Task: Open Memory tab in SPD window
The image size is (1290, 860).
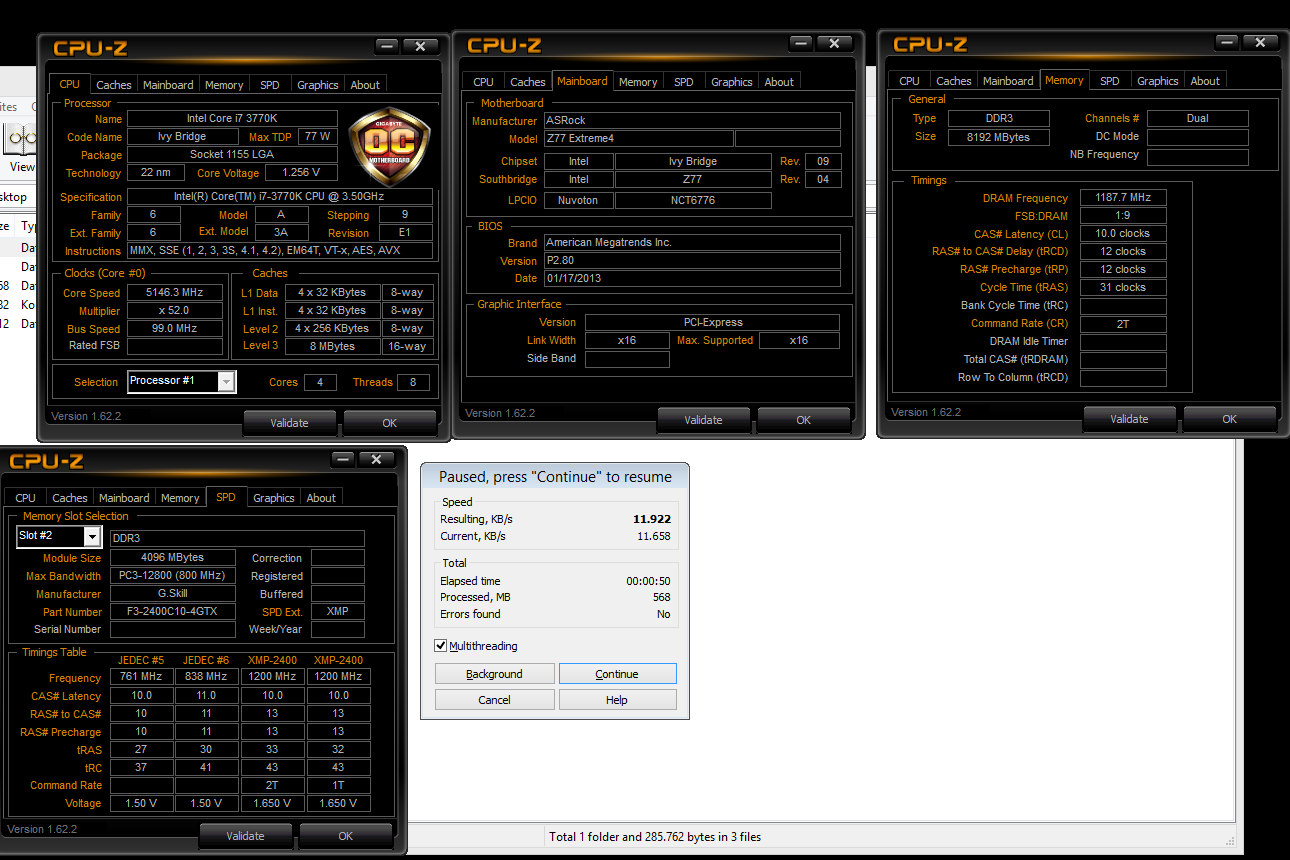Action: tap(180, 498)
